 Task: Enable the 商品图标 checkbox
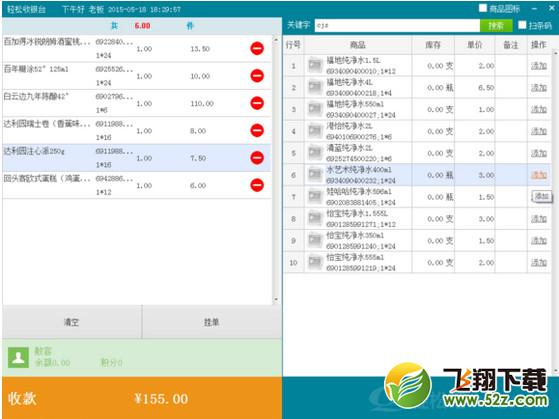[x=483, y=8]
